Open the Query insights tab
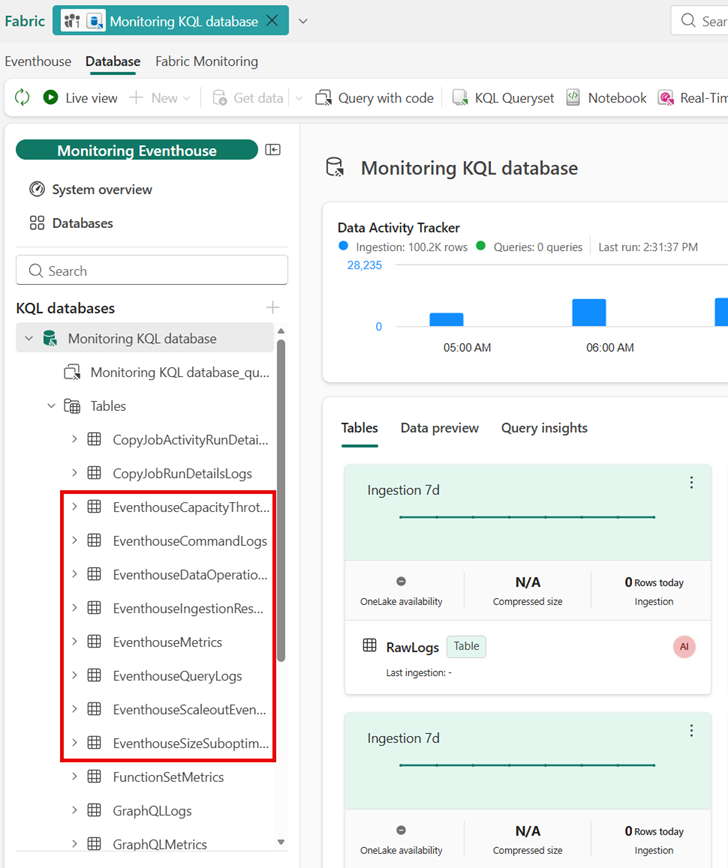 coord(544,428)
